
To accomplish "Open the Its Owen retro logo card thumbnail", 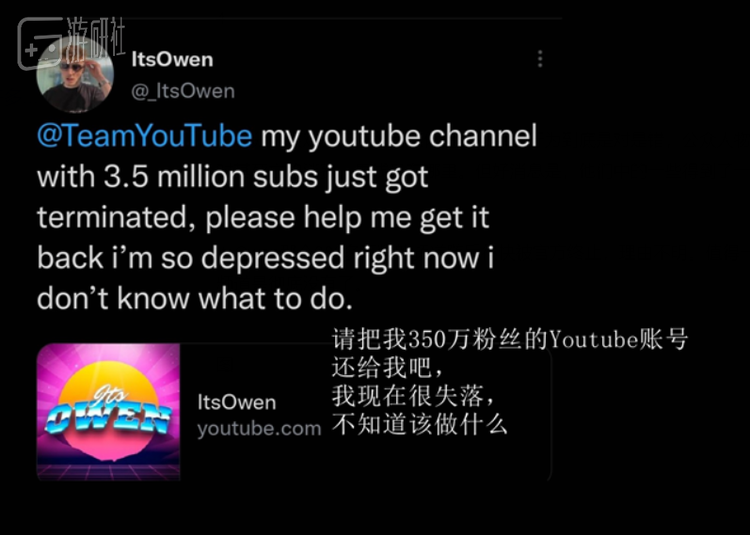I will (109, 412).
